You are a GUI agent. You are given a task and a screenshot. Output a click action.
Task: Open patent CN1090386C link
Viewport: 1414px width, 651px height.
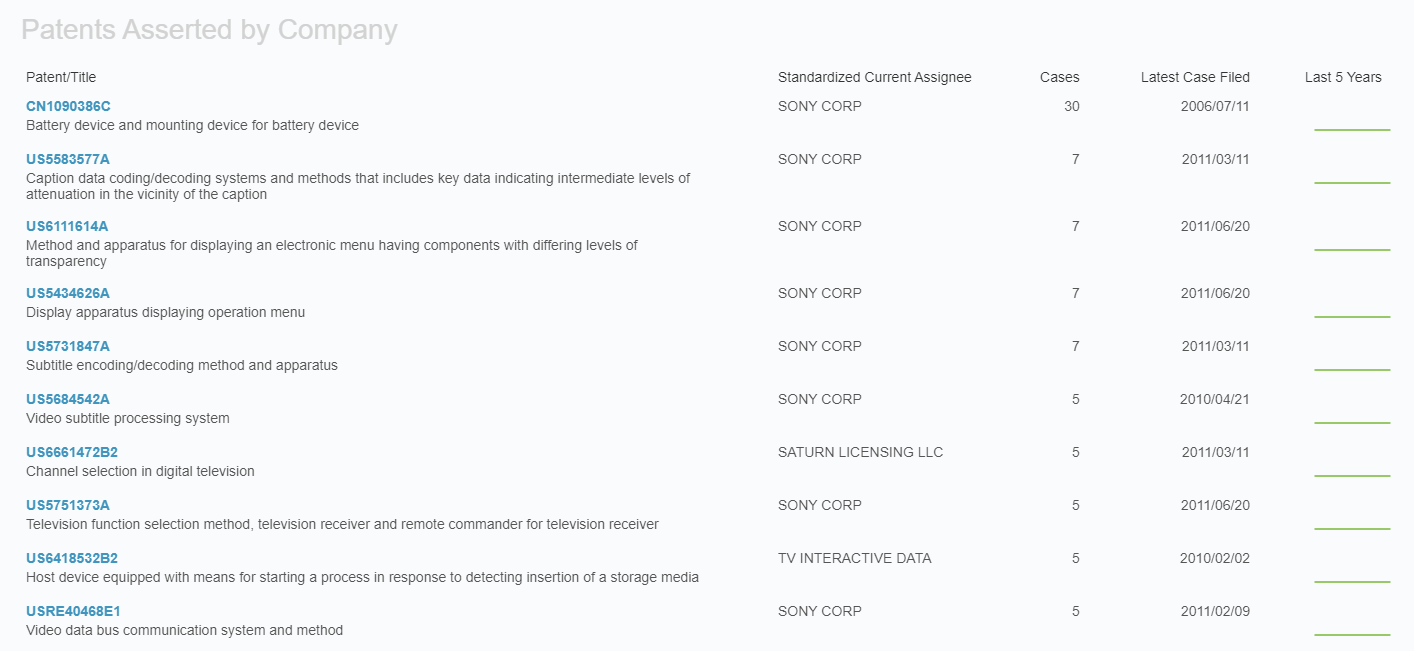tap(68, 106)
